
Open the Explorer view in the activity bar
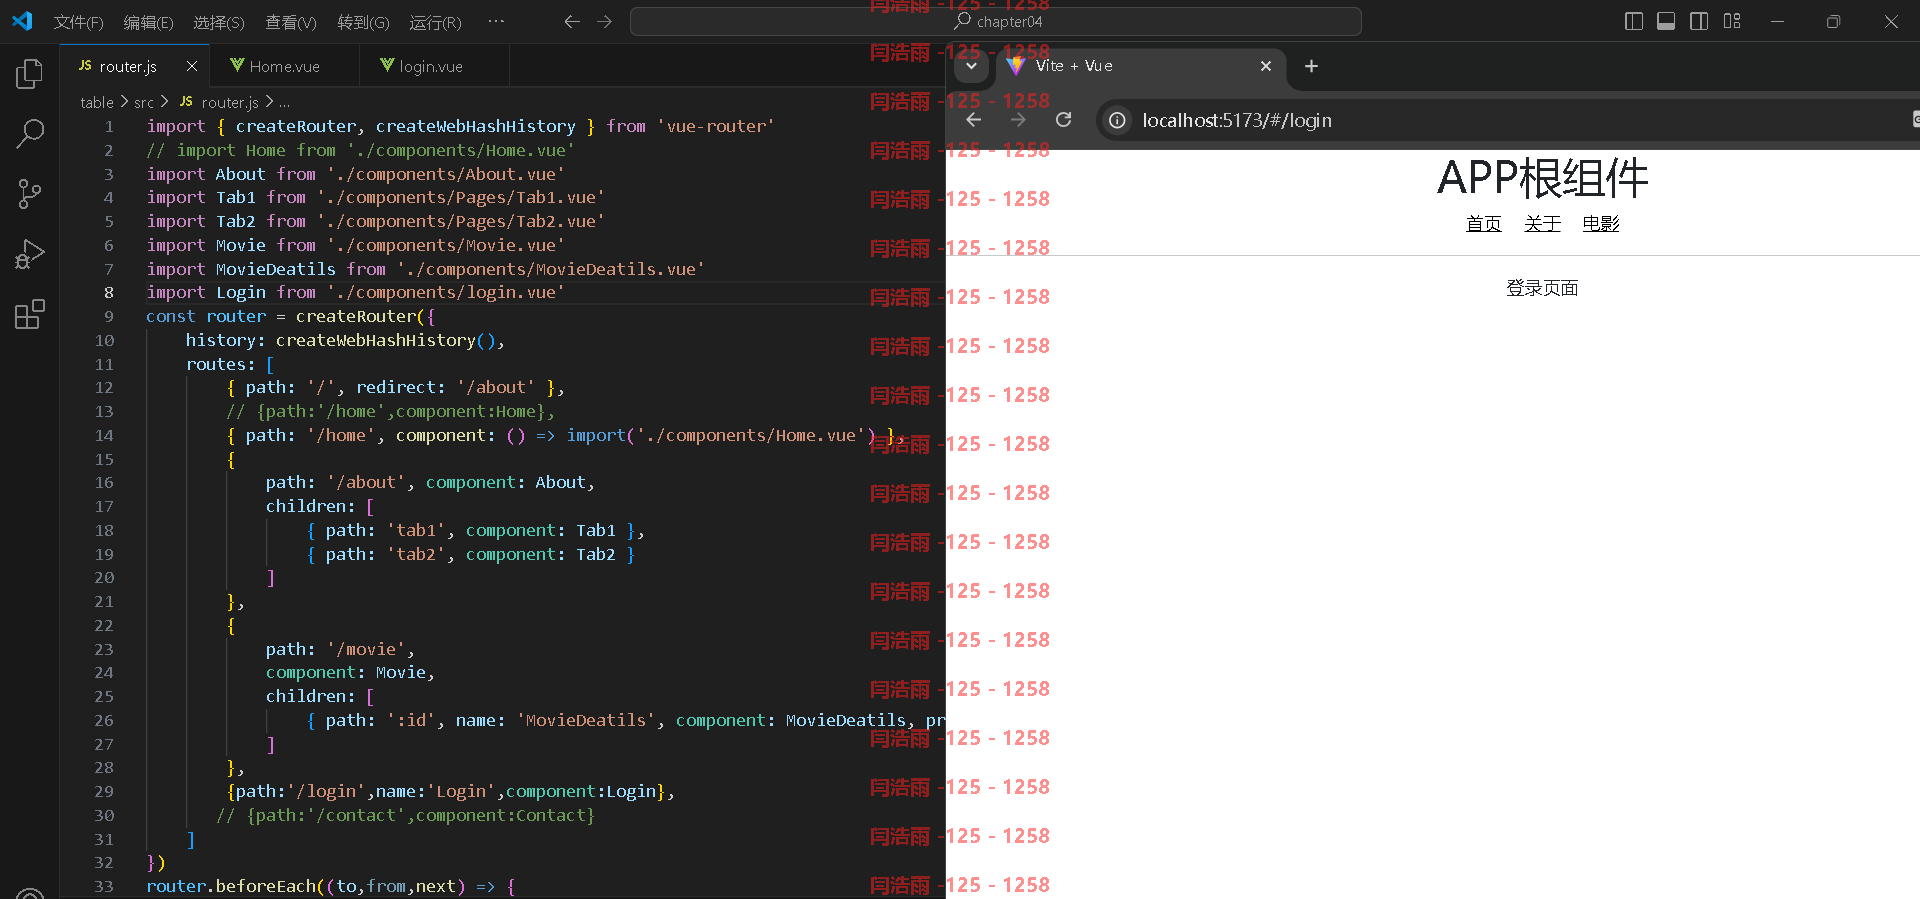30,74
